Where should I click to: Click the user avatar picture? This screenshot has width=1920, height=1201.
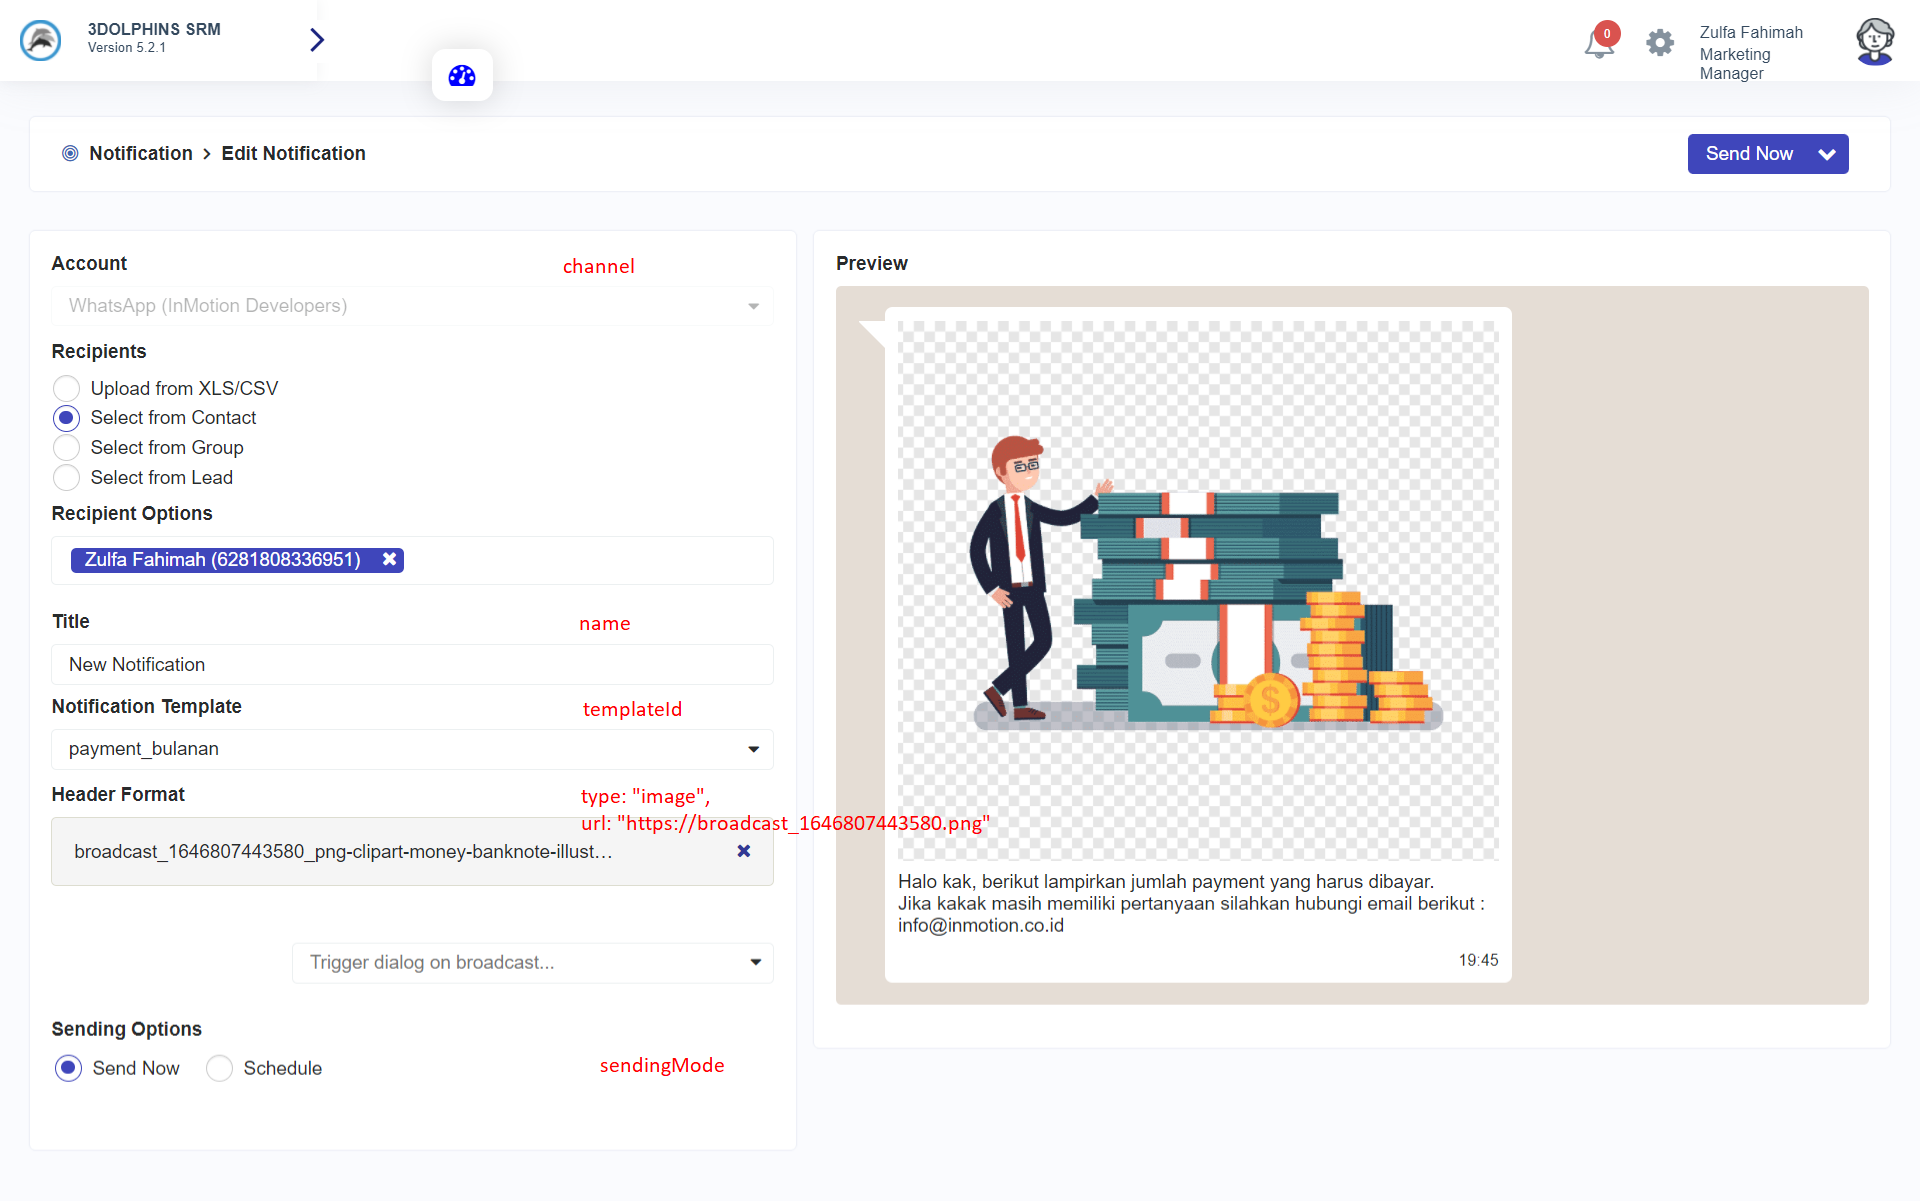[1874, 42]
